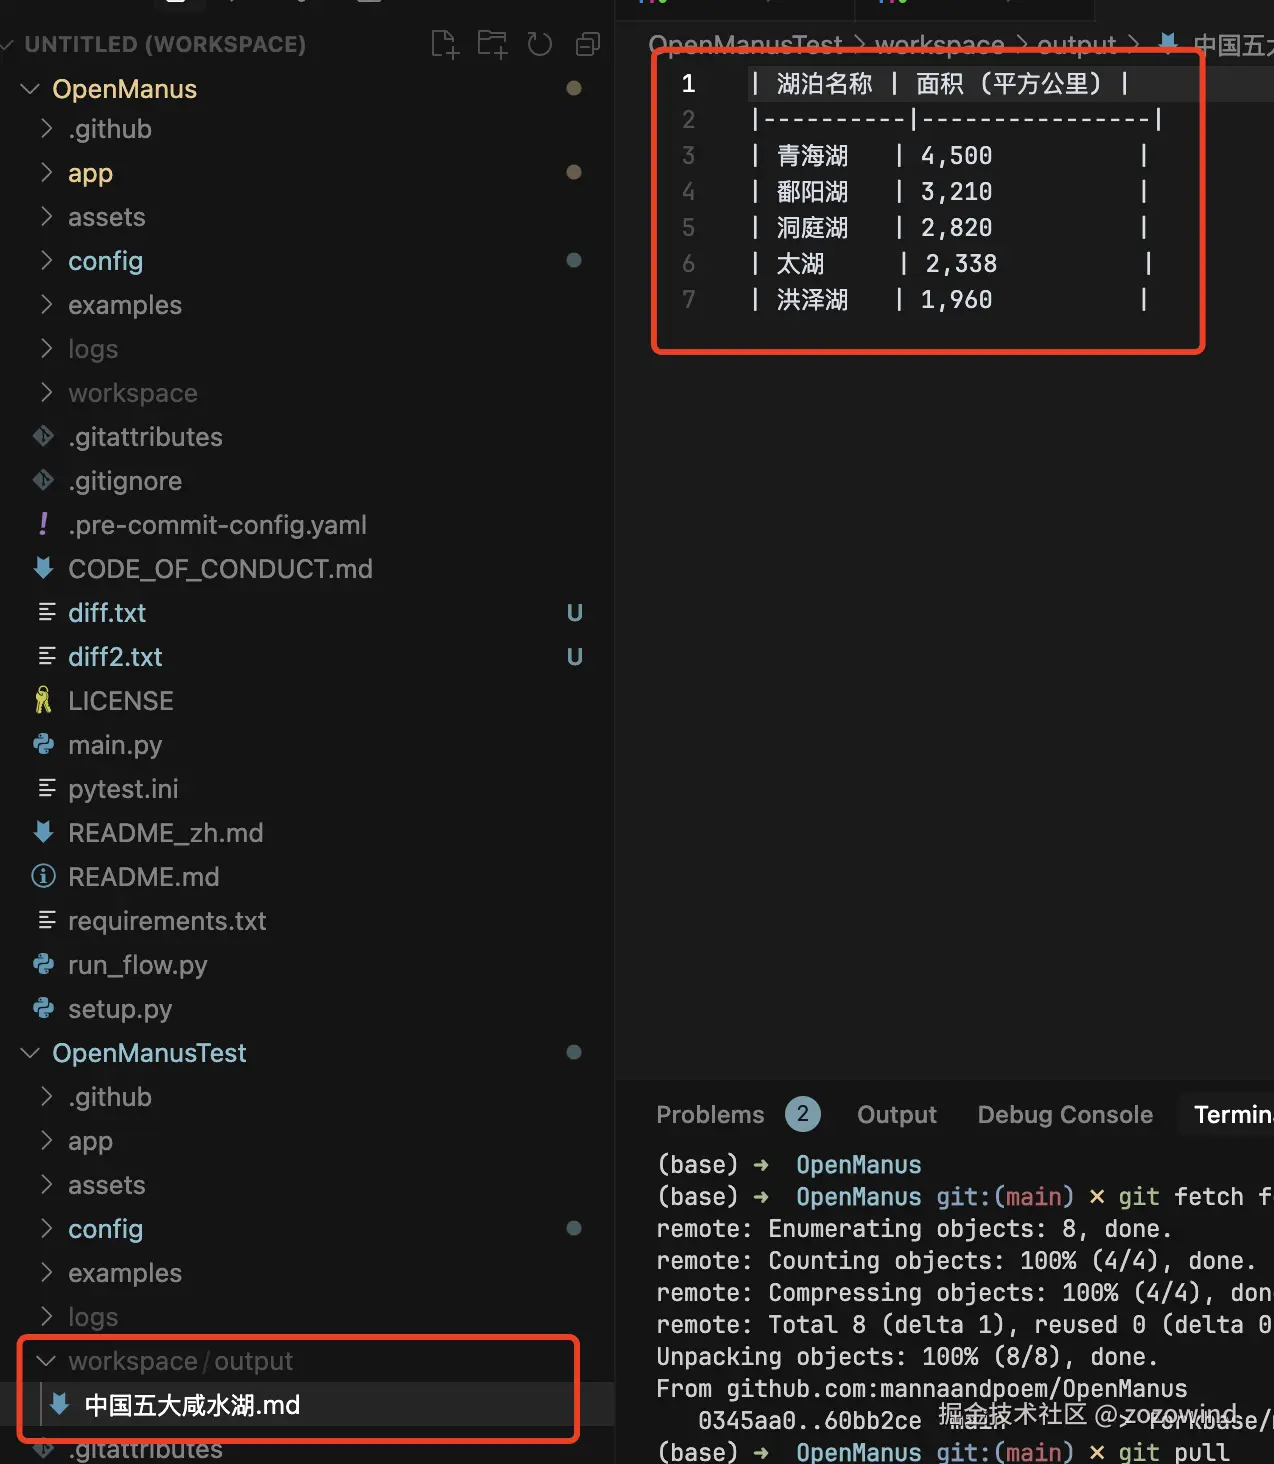Click the markdown icon beside 中国五大咸水湖.md
Screen dimensions: 1274x1464
click(59, 1404)
